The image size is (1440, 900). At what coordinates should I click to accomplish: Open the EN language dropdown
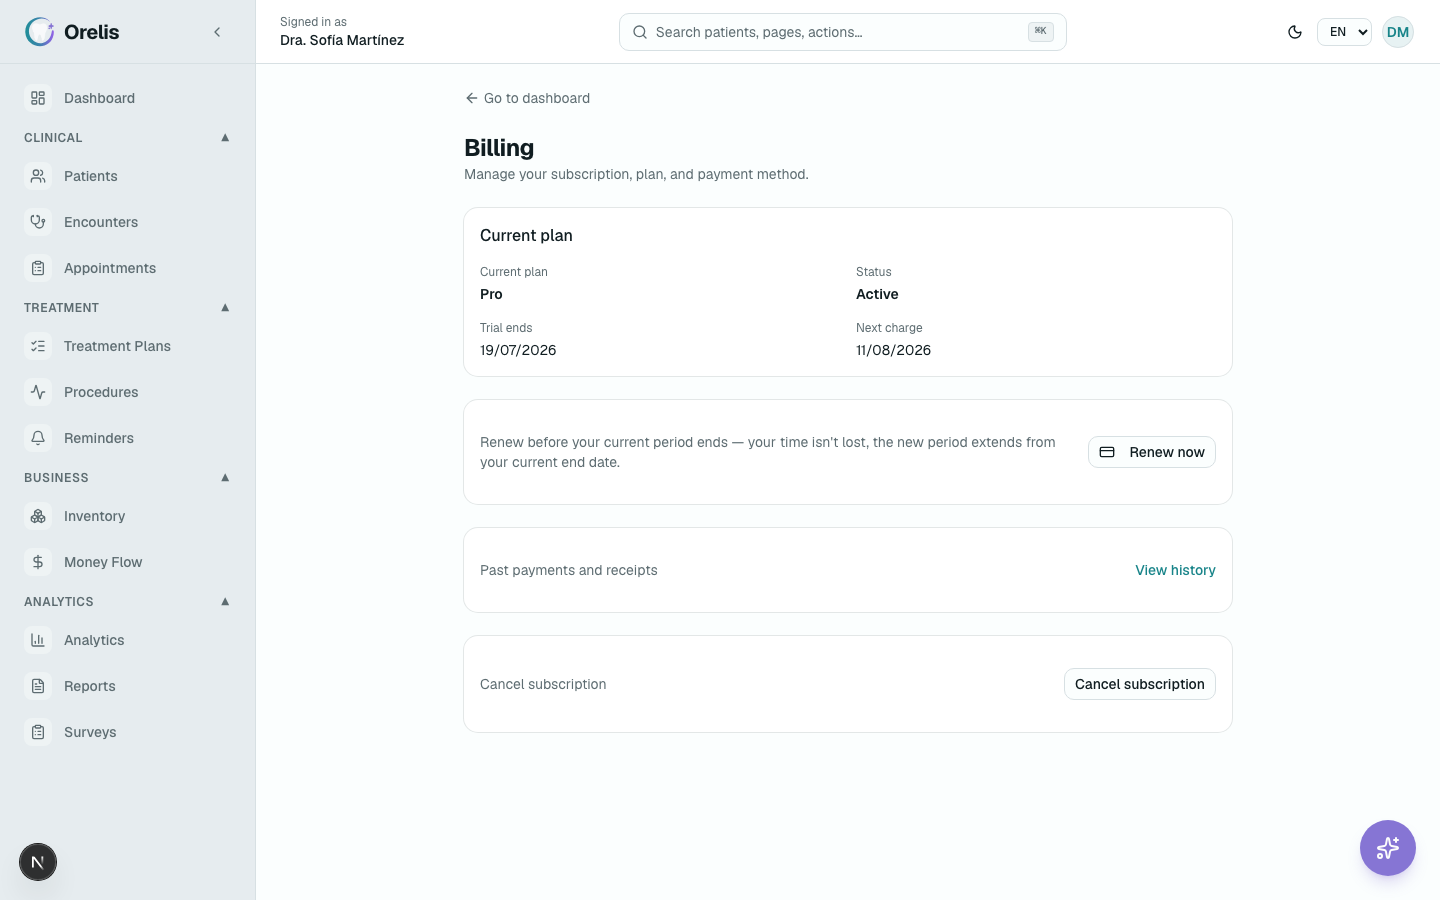point(1344,32)
